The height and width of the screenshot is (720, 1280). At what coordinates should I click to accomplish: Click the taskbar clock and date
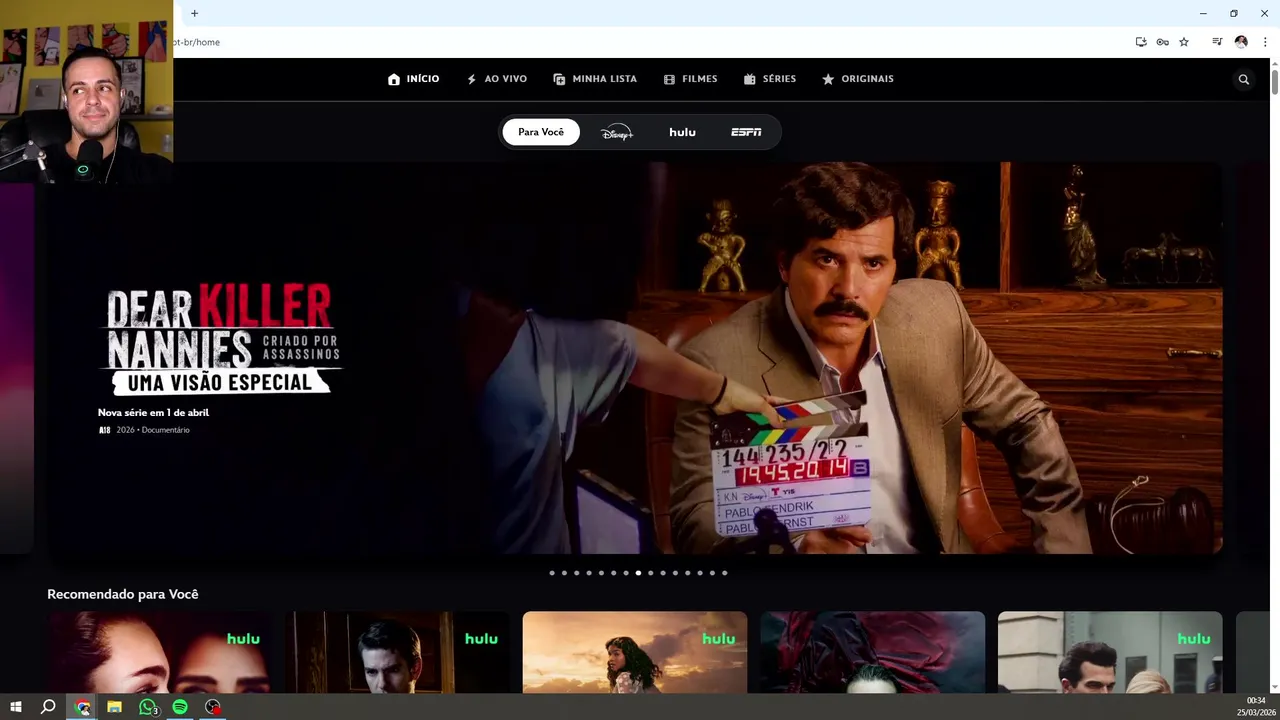click(1255, 706)
